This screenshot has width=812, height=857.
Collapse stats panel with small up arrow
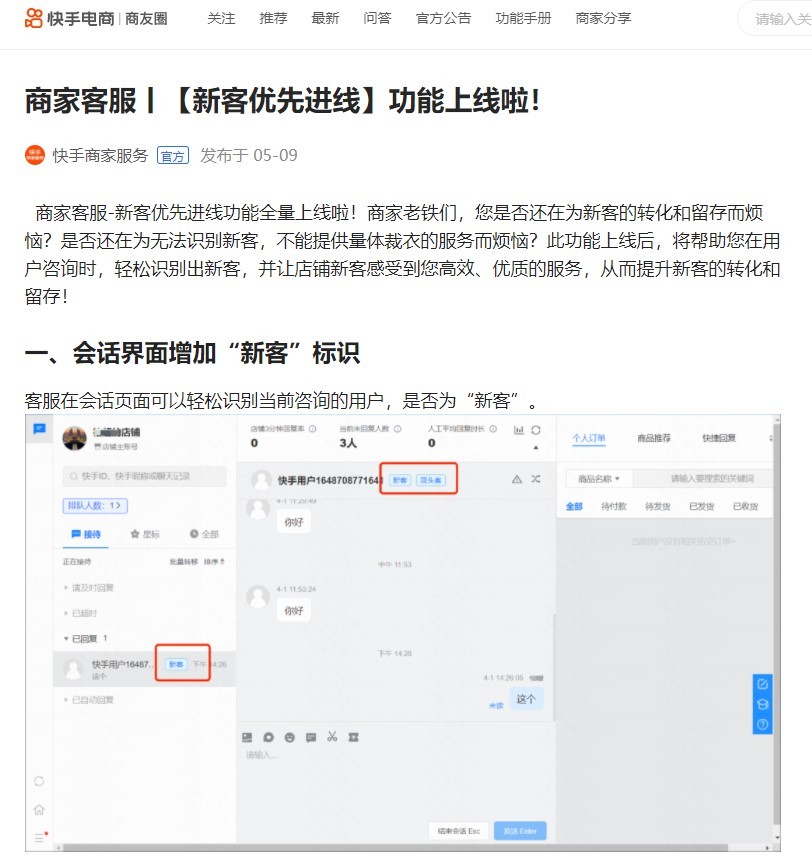click(x=536, y=447)
